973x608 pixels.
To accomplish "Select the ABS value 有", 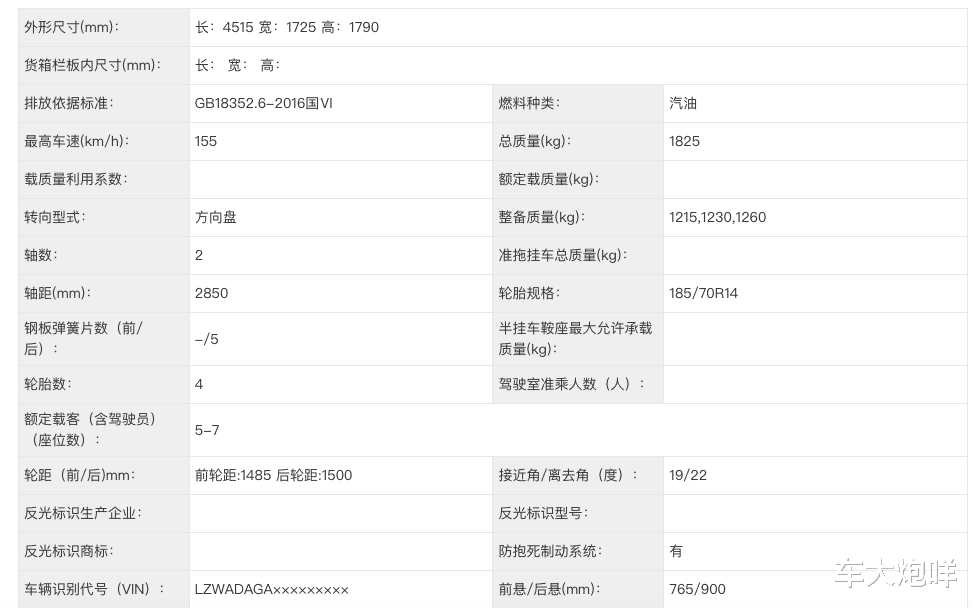I will [x=676, y=551].
